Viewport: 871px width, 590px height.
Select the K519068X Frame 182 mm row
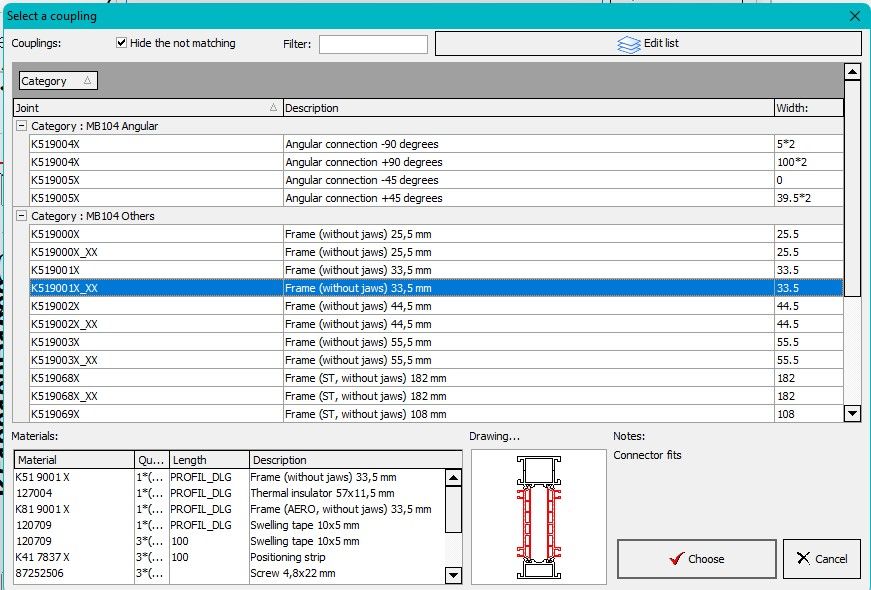click(155, 378)
